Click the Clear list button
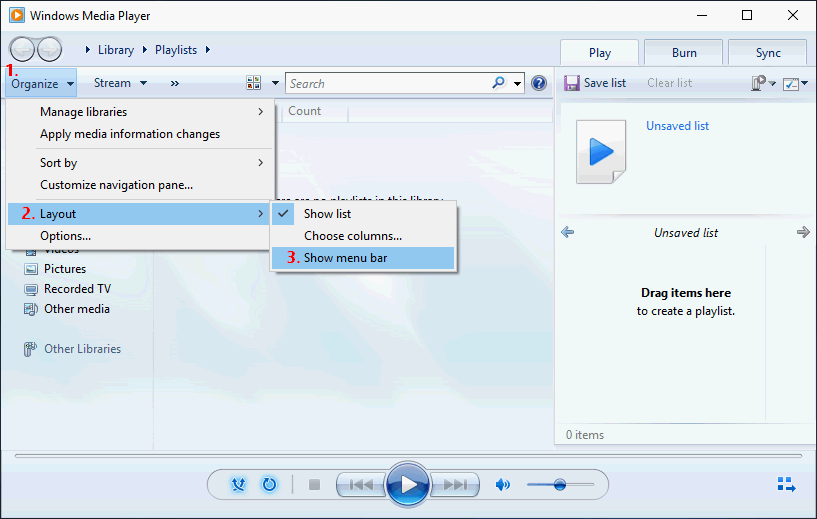Screen dimensions: 817x519 670,83
